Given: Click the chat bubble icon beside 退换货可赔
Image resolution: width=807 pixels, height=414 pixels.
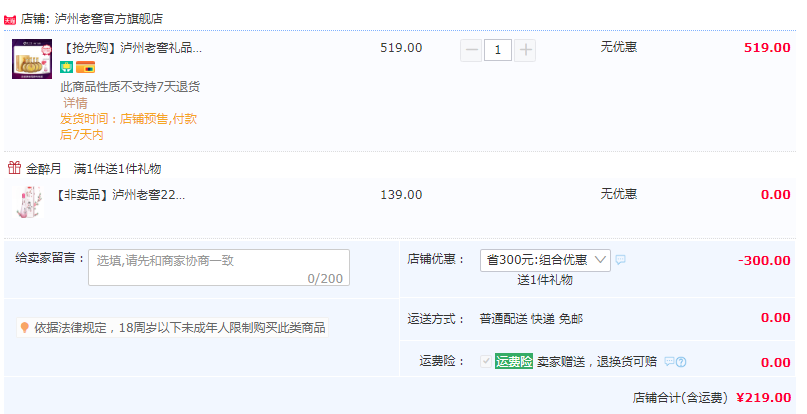Looking at the screenshot, I should pos(669,361).
